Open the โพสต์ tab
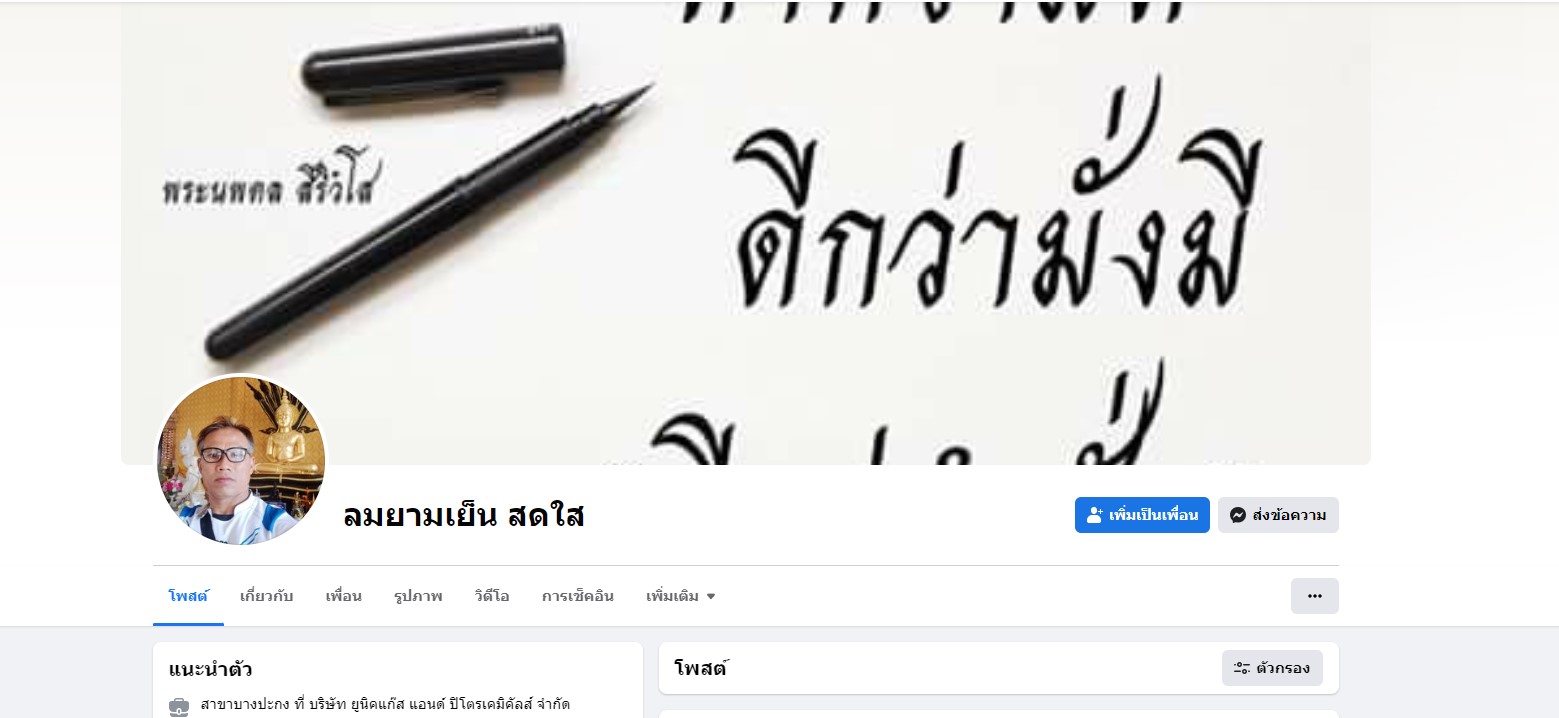The height and width of the screenshot is (718, 1559). [188, 596]
